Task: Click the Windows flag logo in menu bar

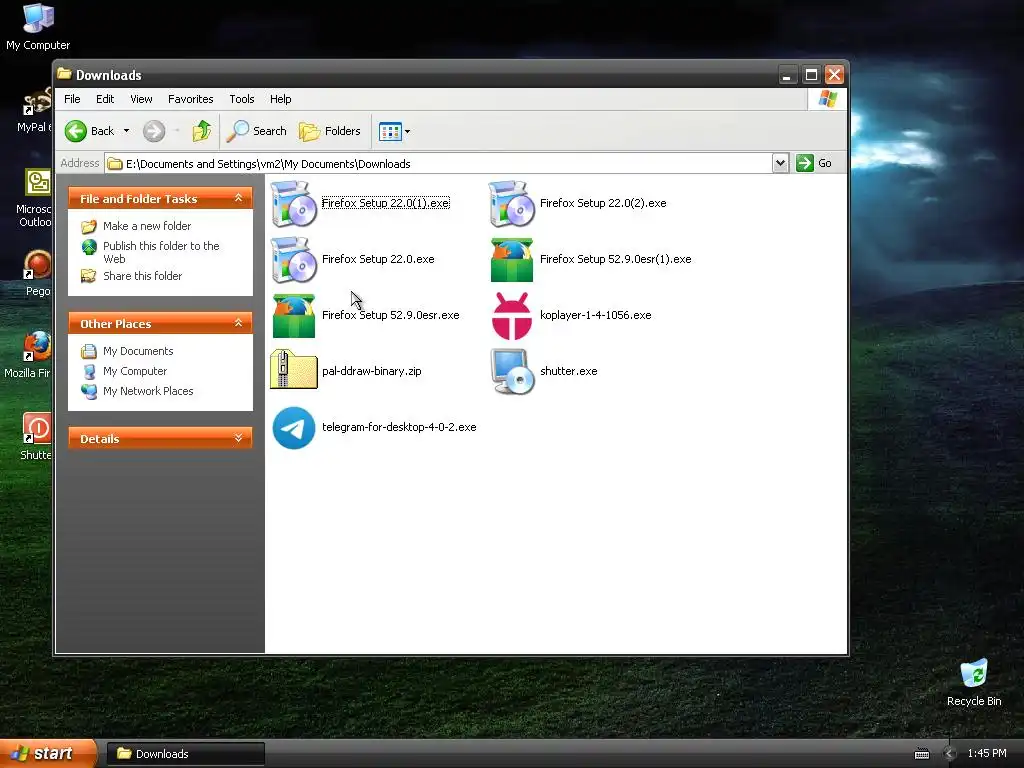Action: (827, 99)
